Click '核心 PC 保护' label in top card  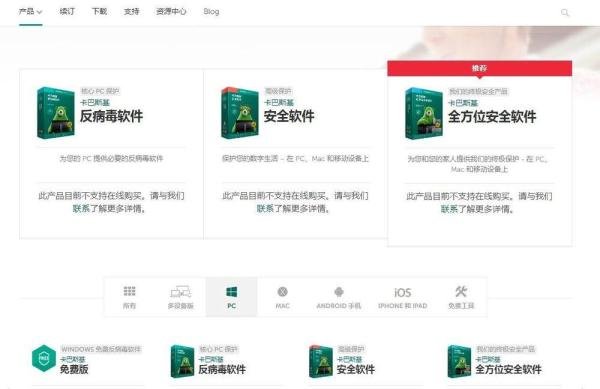(100, 91)
